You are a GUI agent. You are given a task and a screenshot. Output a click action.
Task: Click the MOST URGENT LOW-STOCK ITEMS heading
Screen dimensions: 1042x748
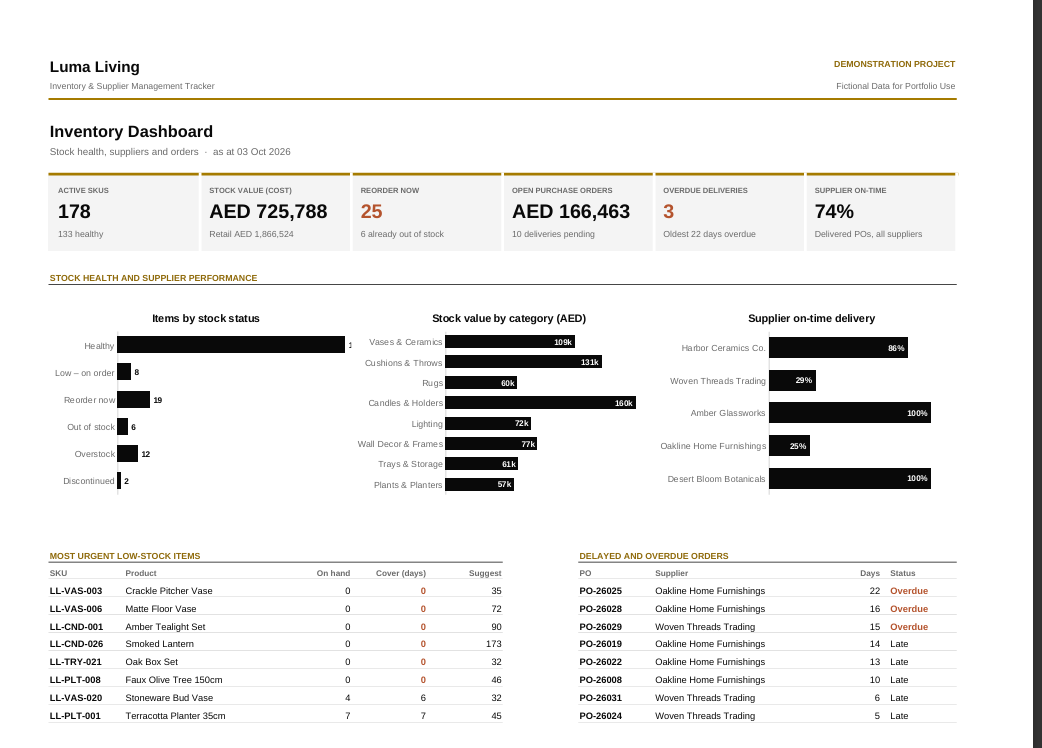click(x=125, y=556)
